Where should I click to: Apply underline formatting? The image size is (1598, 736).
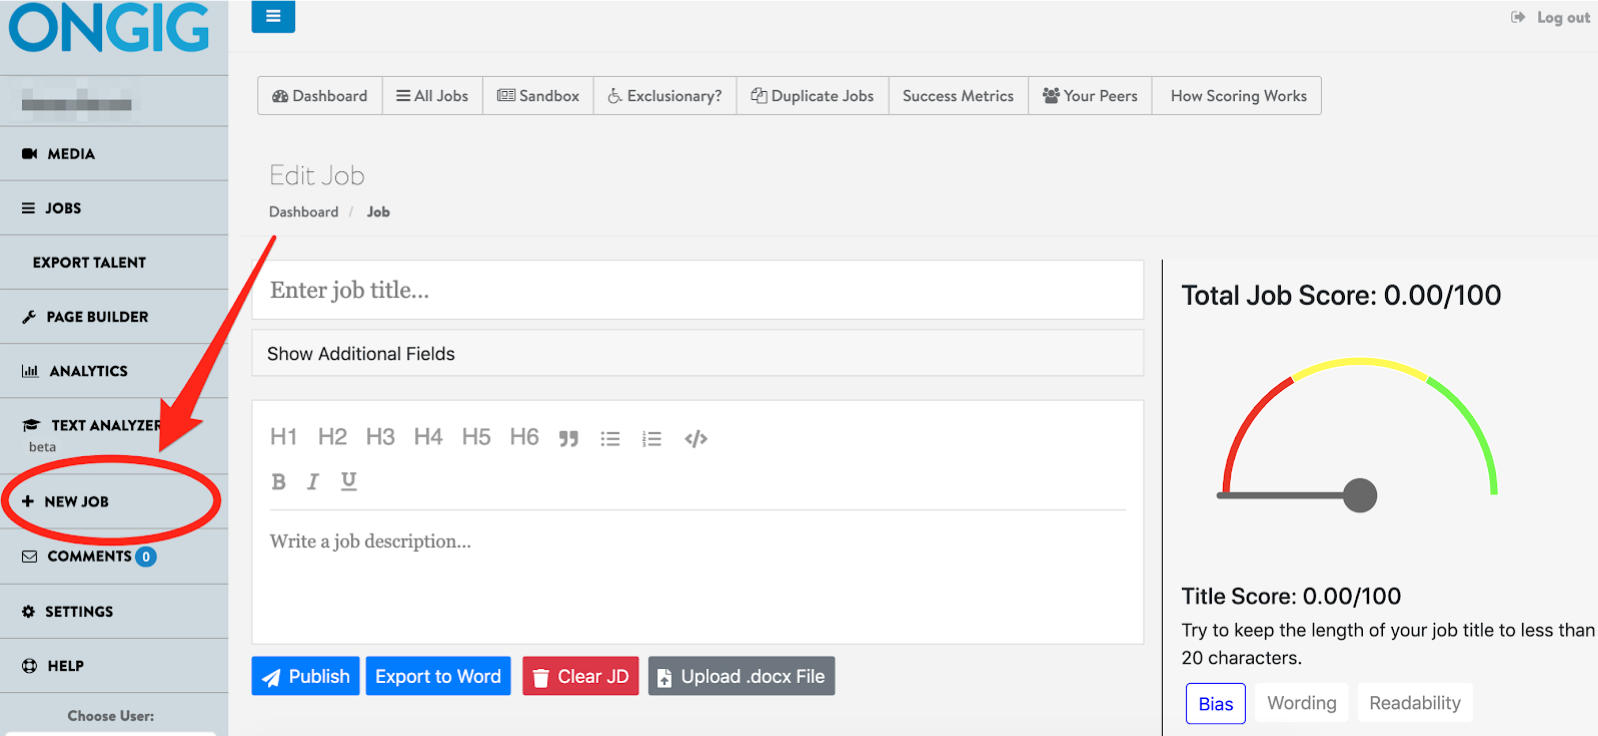coord(348,482)
